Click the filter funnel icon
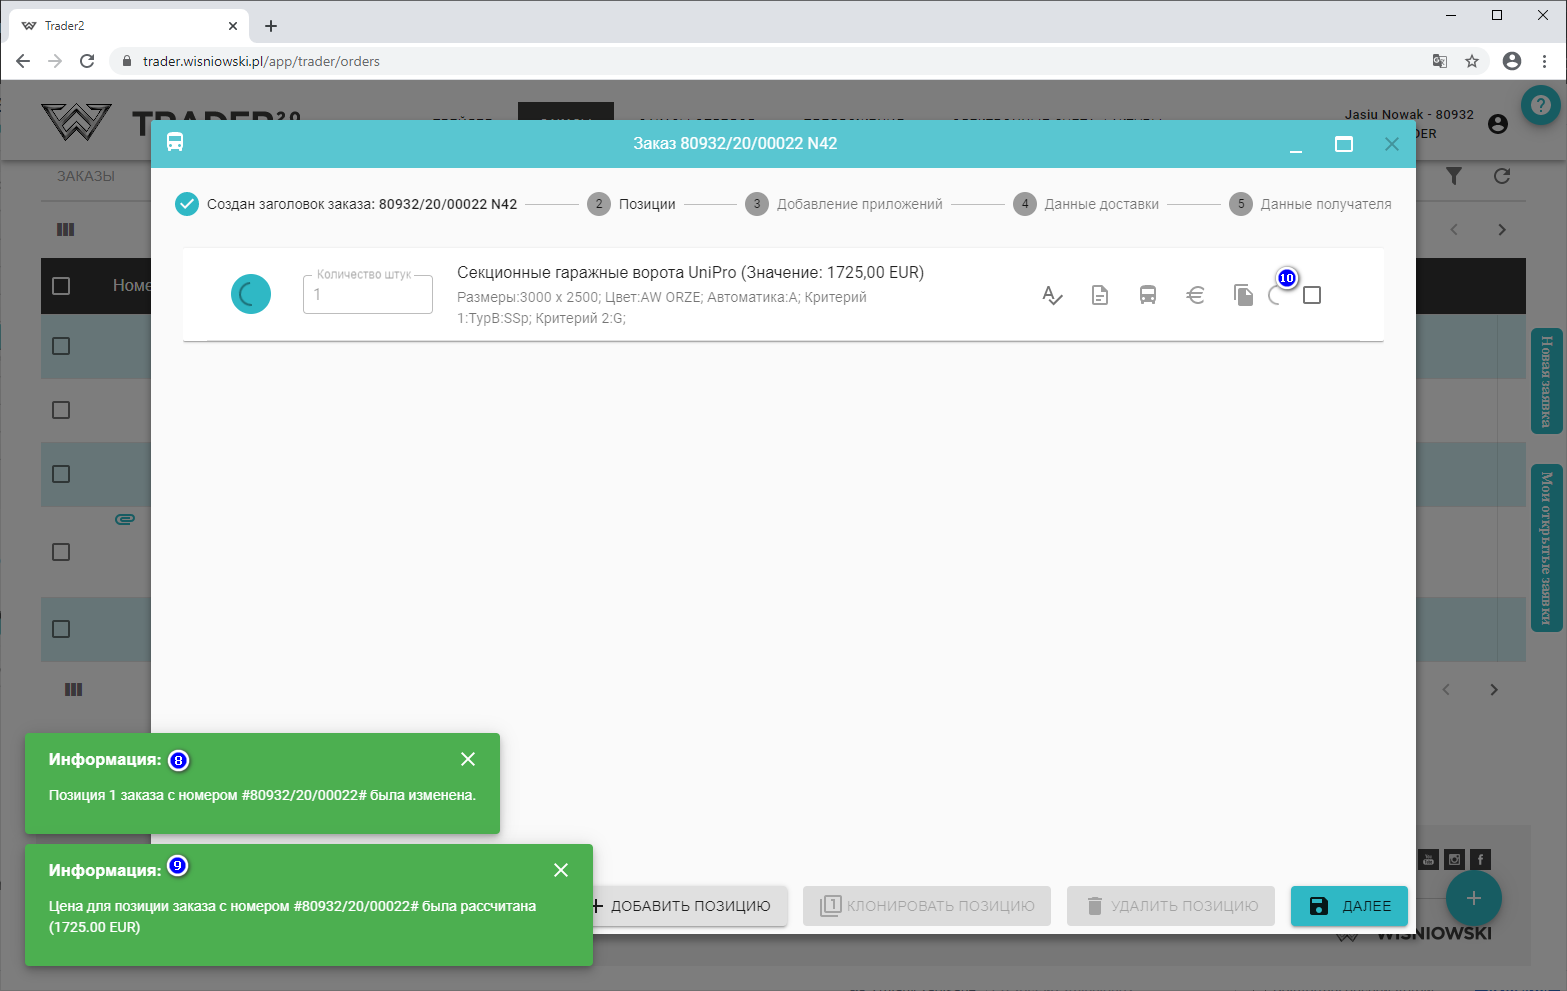The width and height of the screenshot is (1567, 991). (x=1454, y=176)
